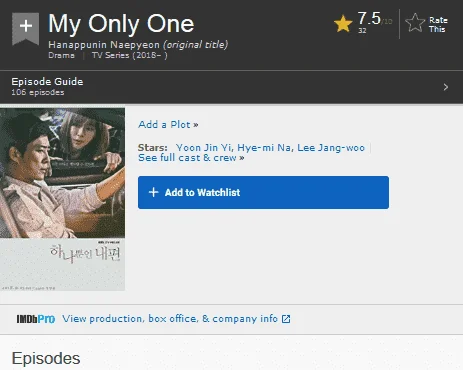Click the plus icon in Add to Watchlist

click(x=153, y=192)
